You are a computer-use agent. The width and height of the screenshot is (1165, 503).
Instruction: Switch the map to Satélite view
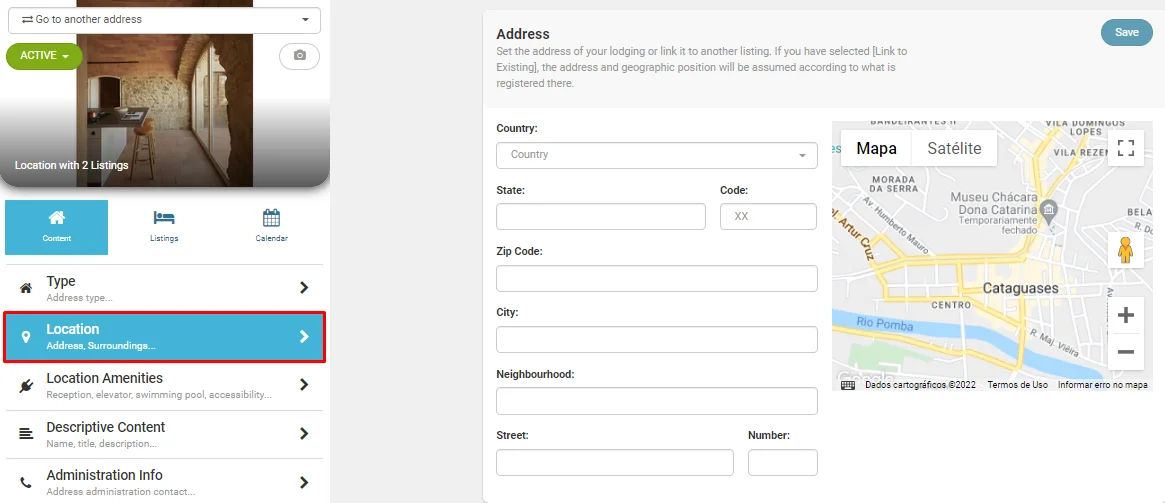tap(954, 149)
